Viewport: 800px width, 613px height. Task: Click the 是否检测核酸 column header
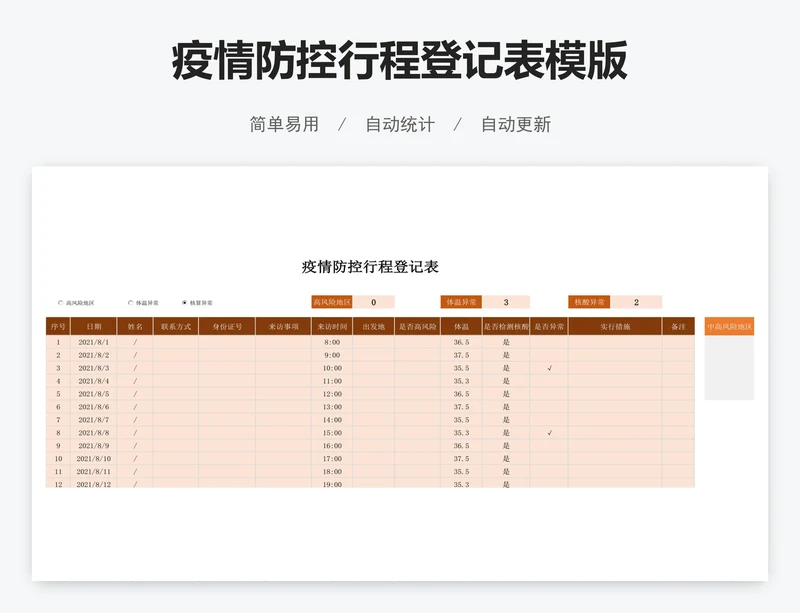tap(506, 326)
